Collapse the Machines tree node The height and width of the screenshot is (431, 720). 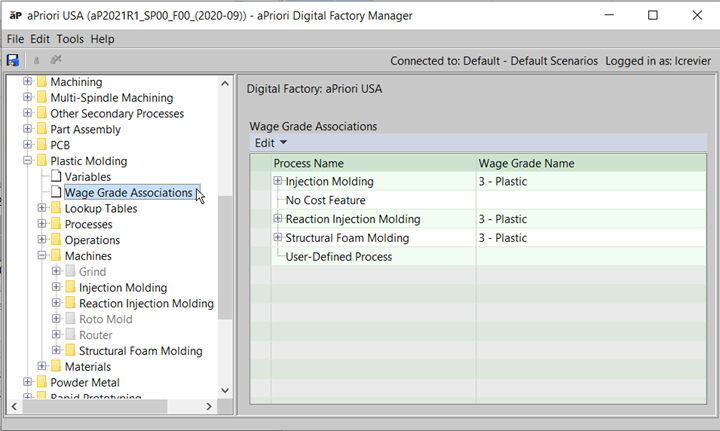(42, 256)
